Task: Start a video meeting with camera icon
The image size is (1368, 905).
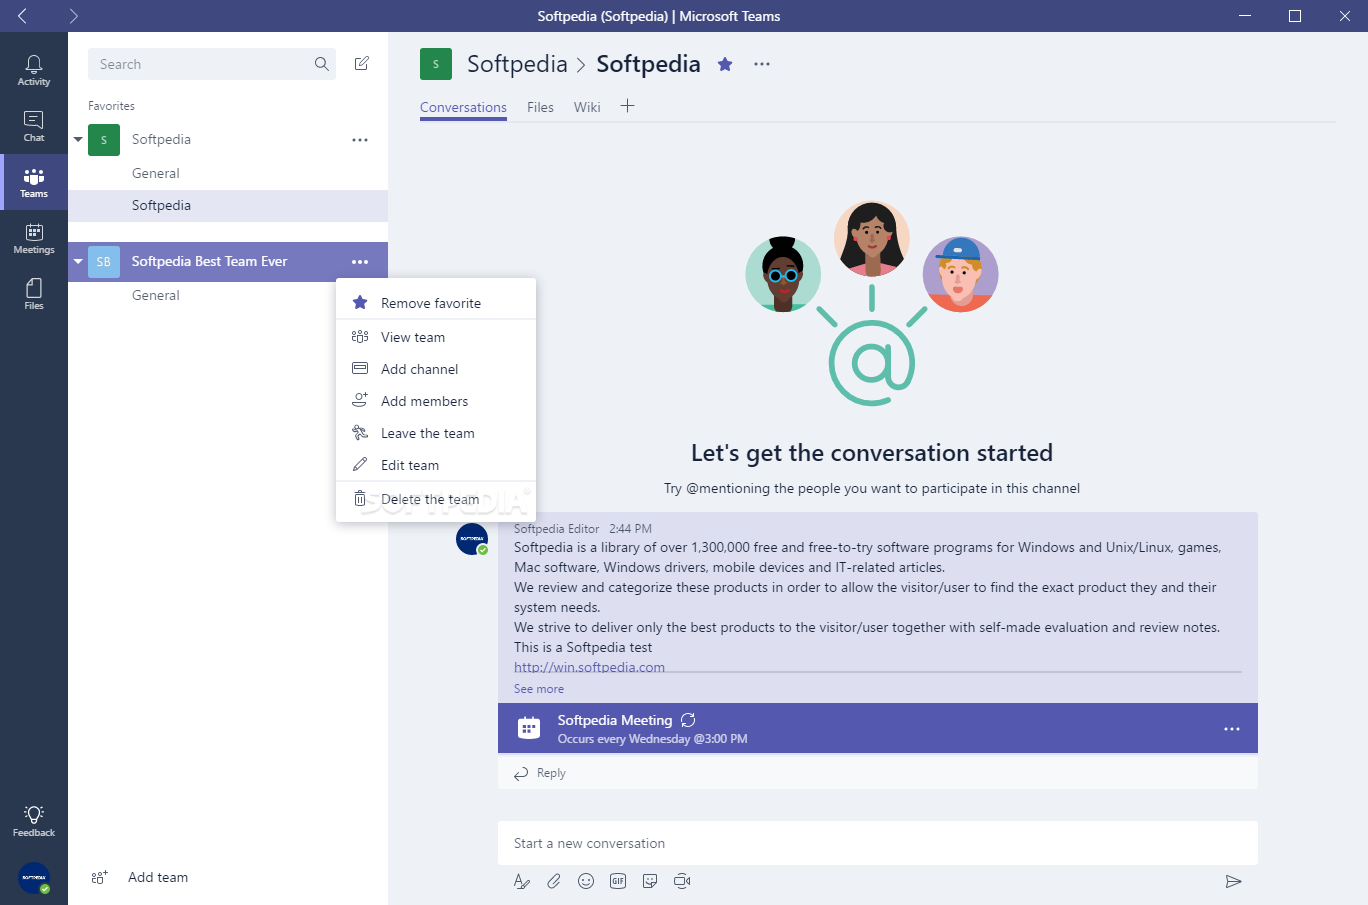Action: [682, 881]
